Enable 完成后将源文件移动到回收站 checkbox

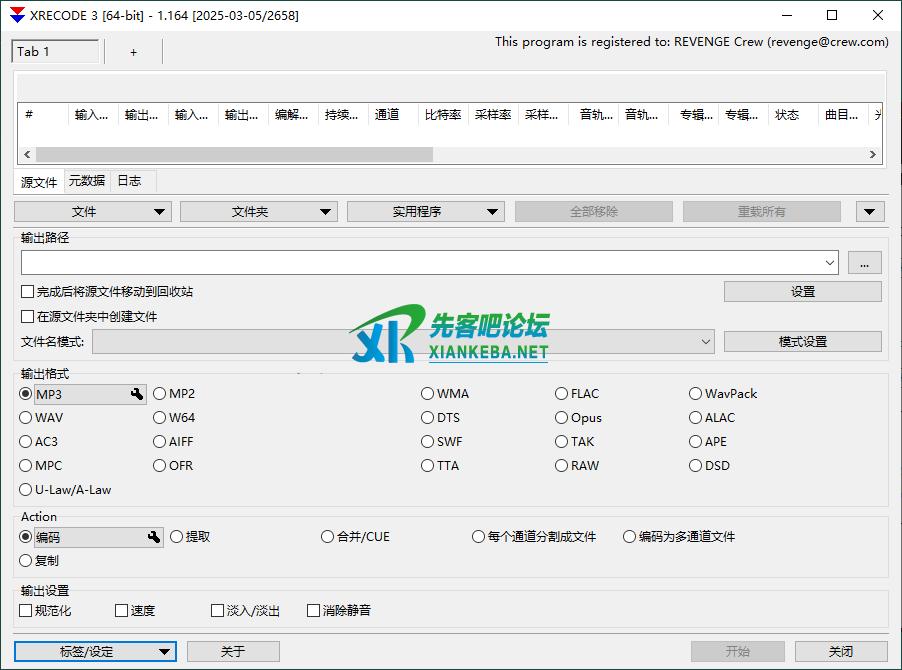[x=28, y=292]
